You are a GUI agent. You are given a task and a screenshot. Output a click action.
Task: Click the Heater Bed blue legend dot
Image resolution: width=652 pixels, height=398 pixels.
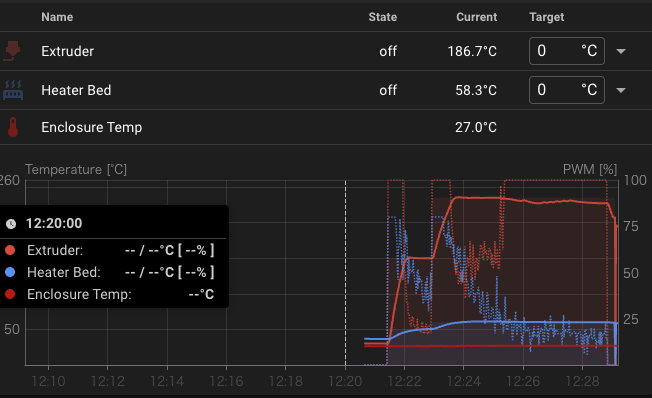coord(10,272)
